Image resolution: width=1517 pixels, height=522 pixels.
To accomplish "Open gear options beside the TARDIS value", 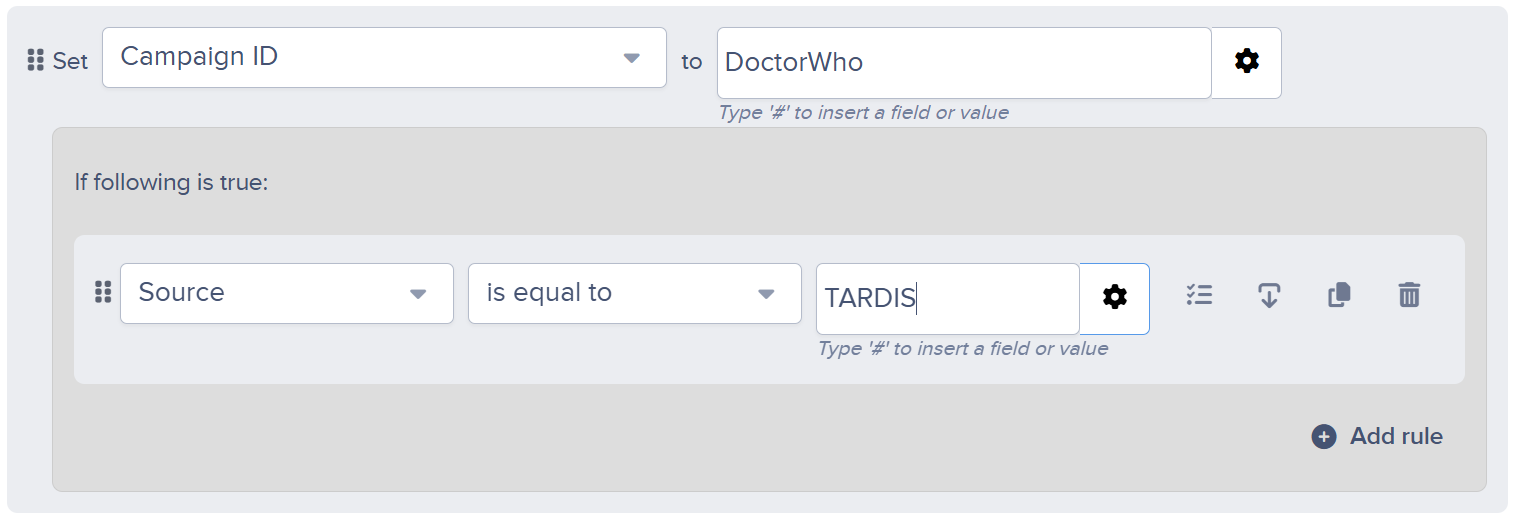I will point(1114,298).
